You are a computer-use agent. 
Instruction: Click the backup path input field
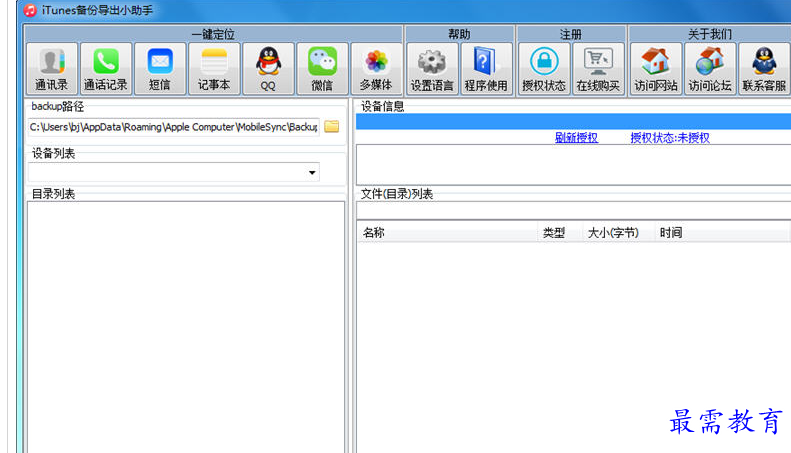point(174,127)
